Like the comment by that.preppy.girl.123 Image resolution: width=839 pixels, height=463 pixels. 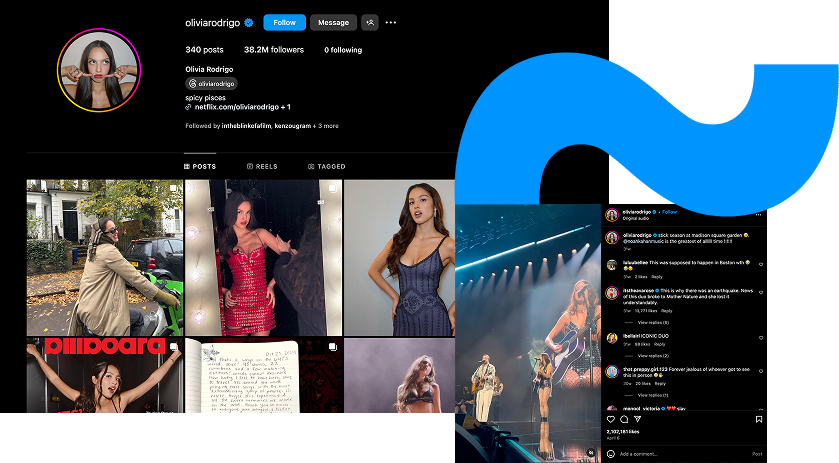click(761, 371)
